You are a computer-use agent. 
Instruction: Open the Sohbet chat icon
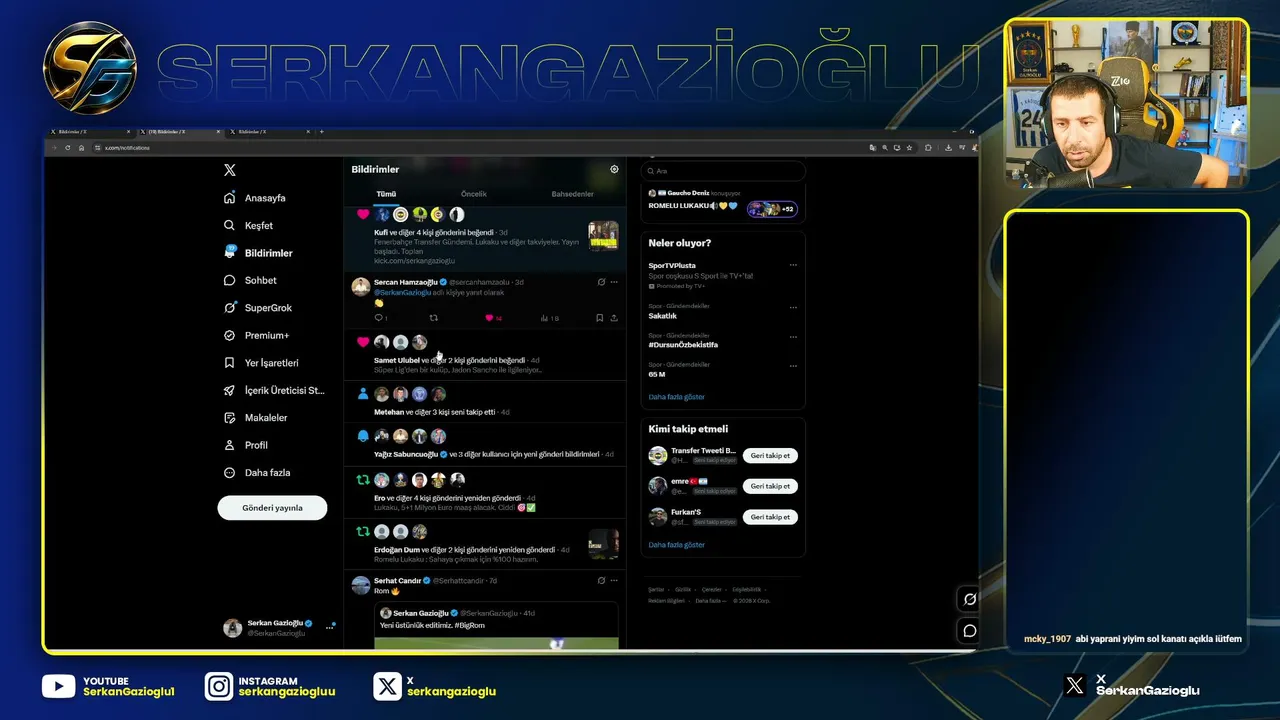click(230, 280)
